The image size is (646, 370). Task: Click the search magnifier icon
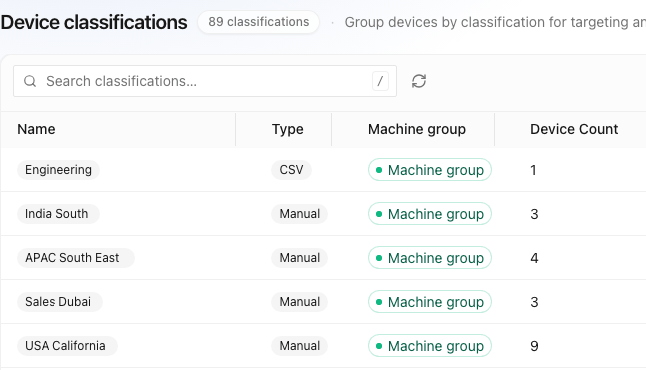point(30,81)
